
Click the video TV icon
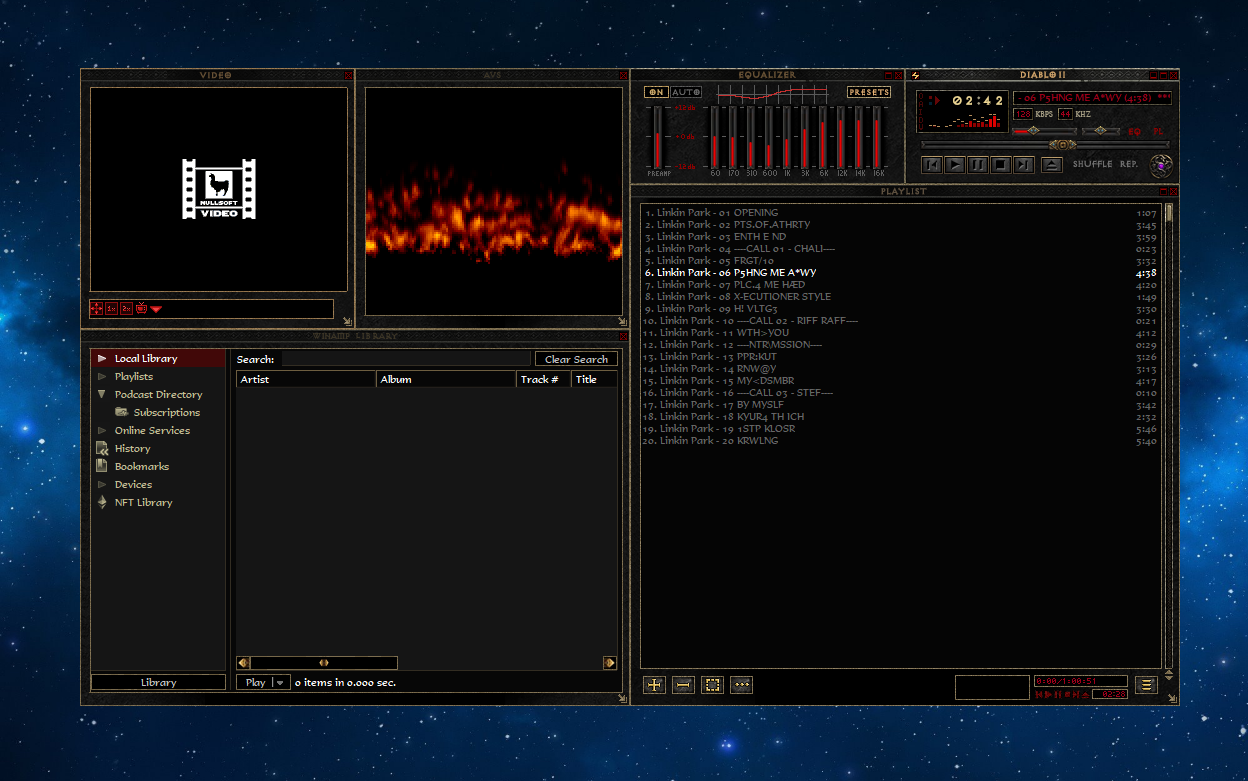click(141, 309)
